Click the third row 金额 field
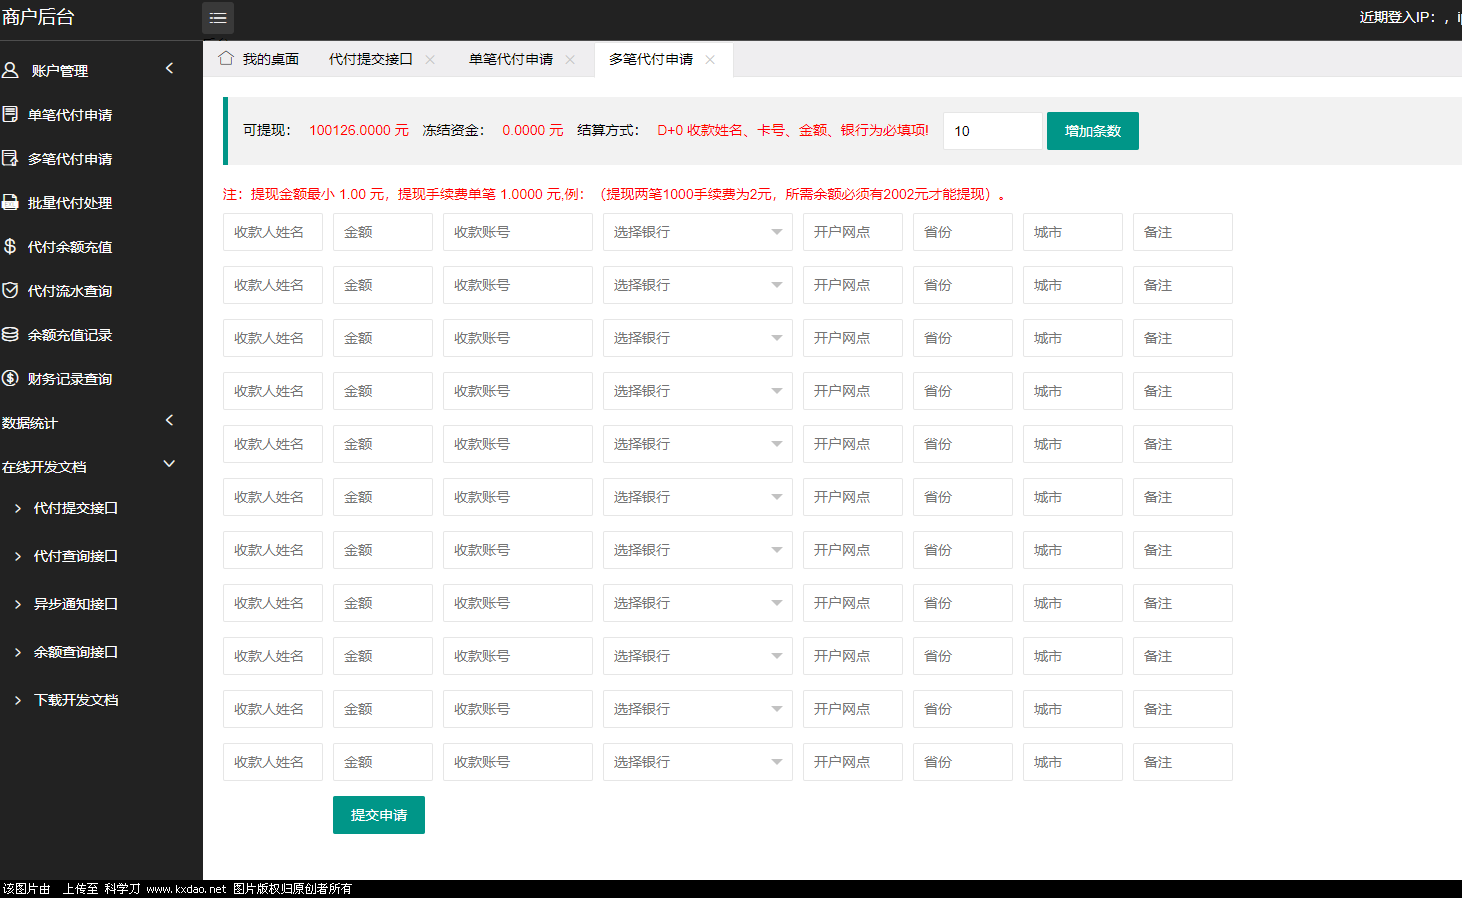This screenshot has width=1462, height=898. click(x=383, y=338)
